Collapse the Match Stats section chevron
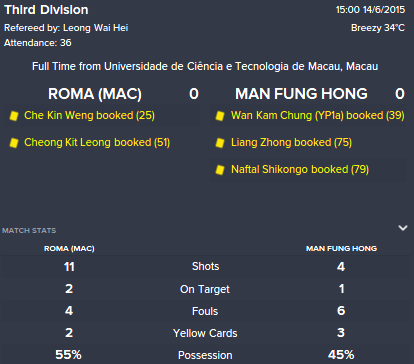This screenshot has width=414, height=364. 403,228
